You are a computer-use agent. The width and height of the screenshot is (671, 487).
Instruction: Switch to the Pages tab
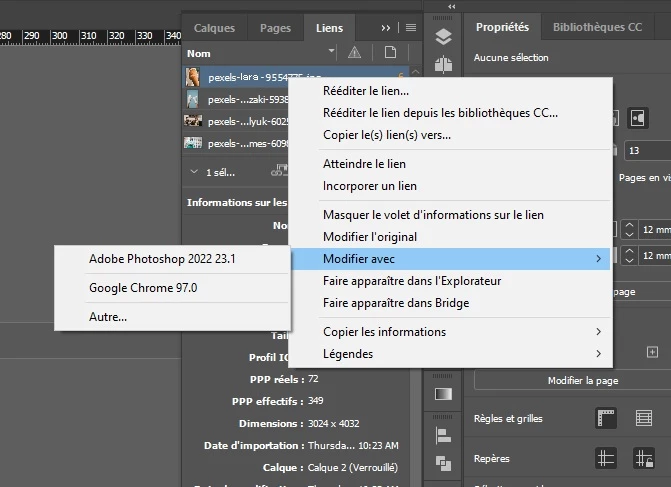275,28
